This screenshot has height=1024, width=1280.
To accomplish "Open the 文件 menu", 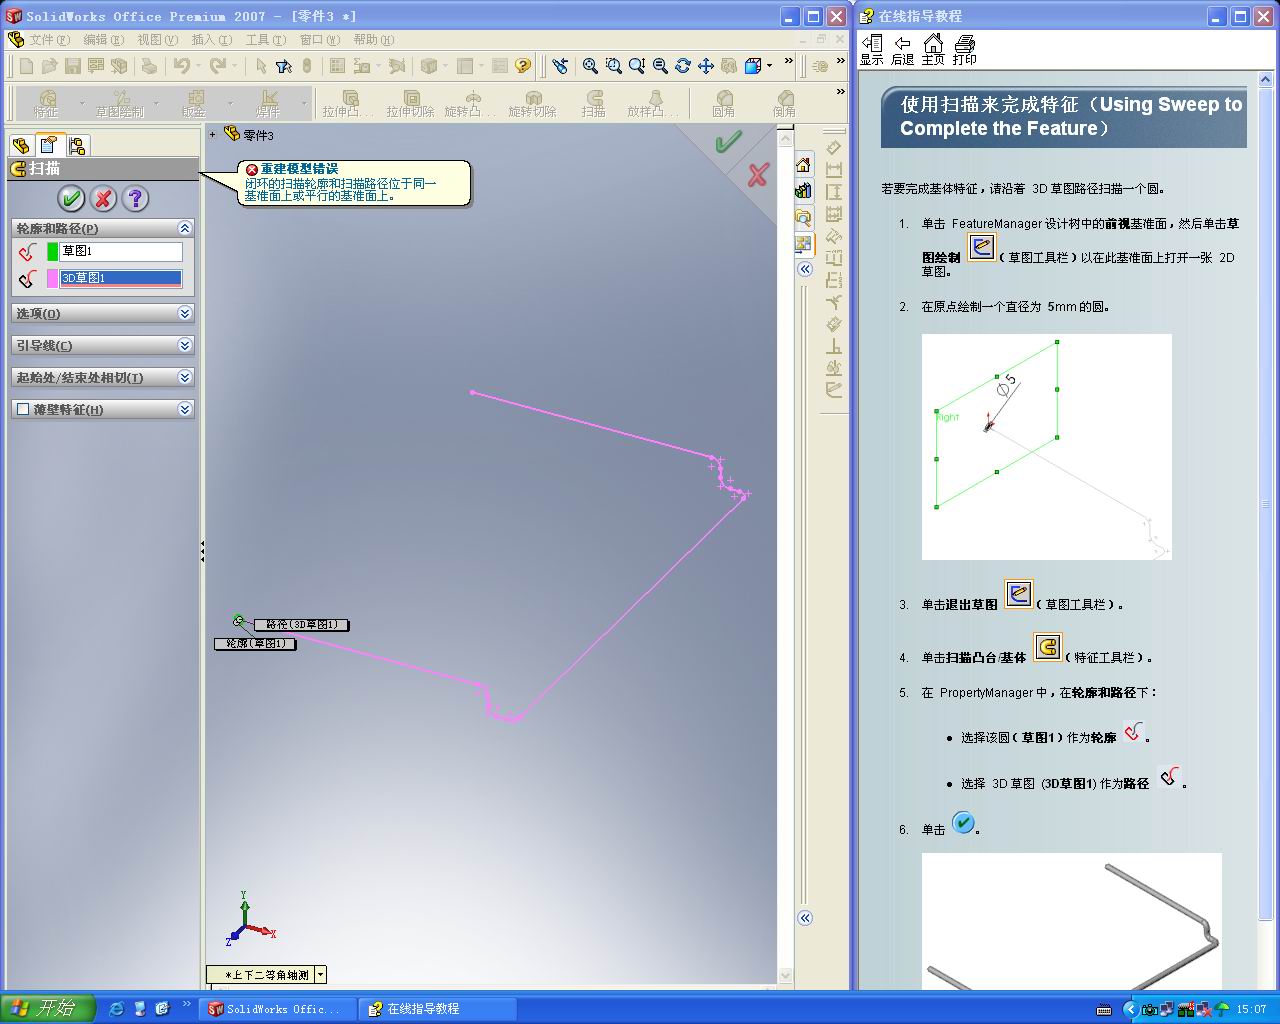I will pos(49,40).
